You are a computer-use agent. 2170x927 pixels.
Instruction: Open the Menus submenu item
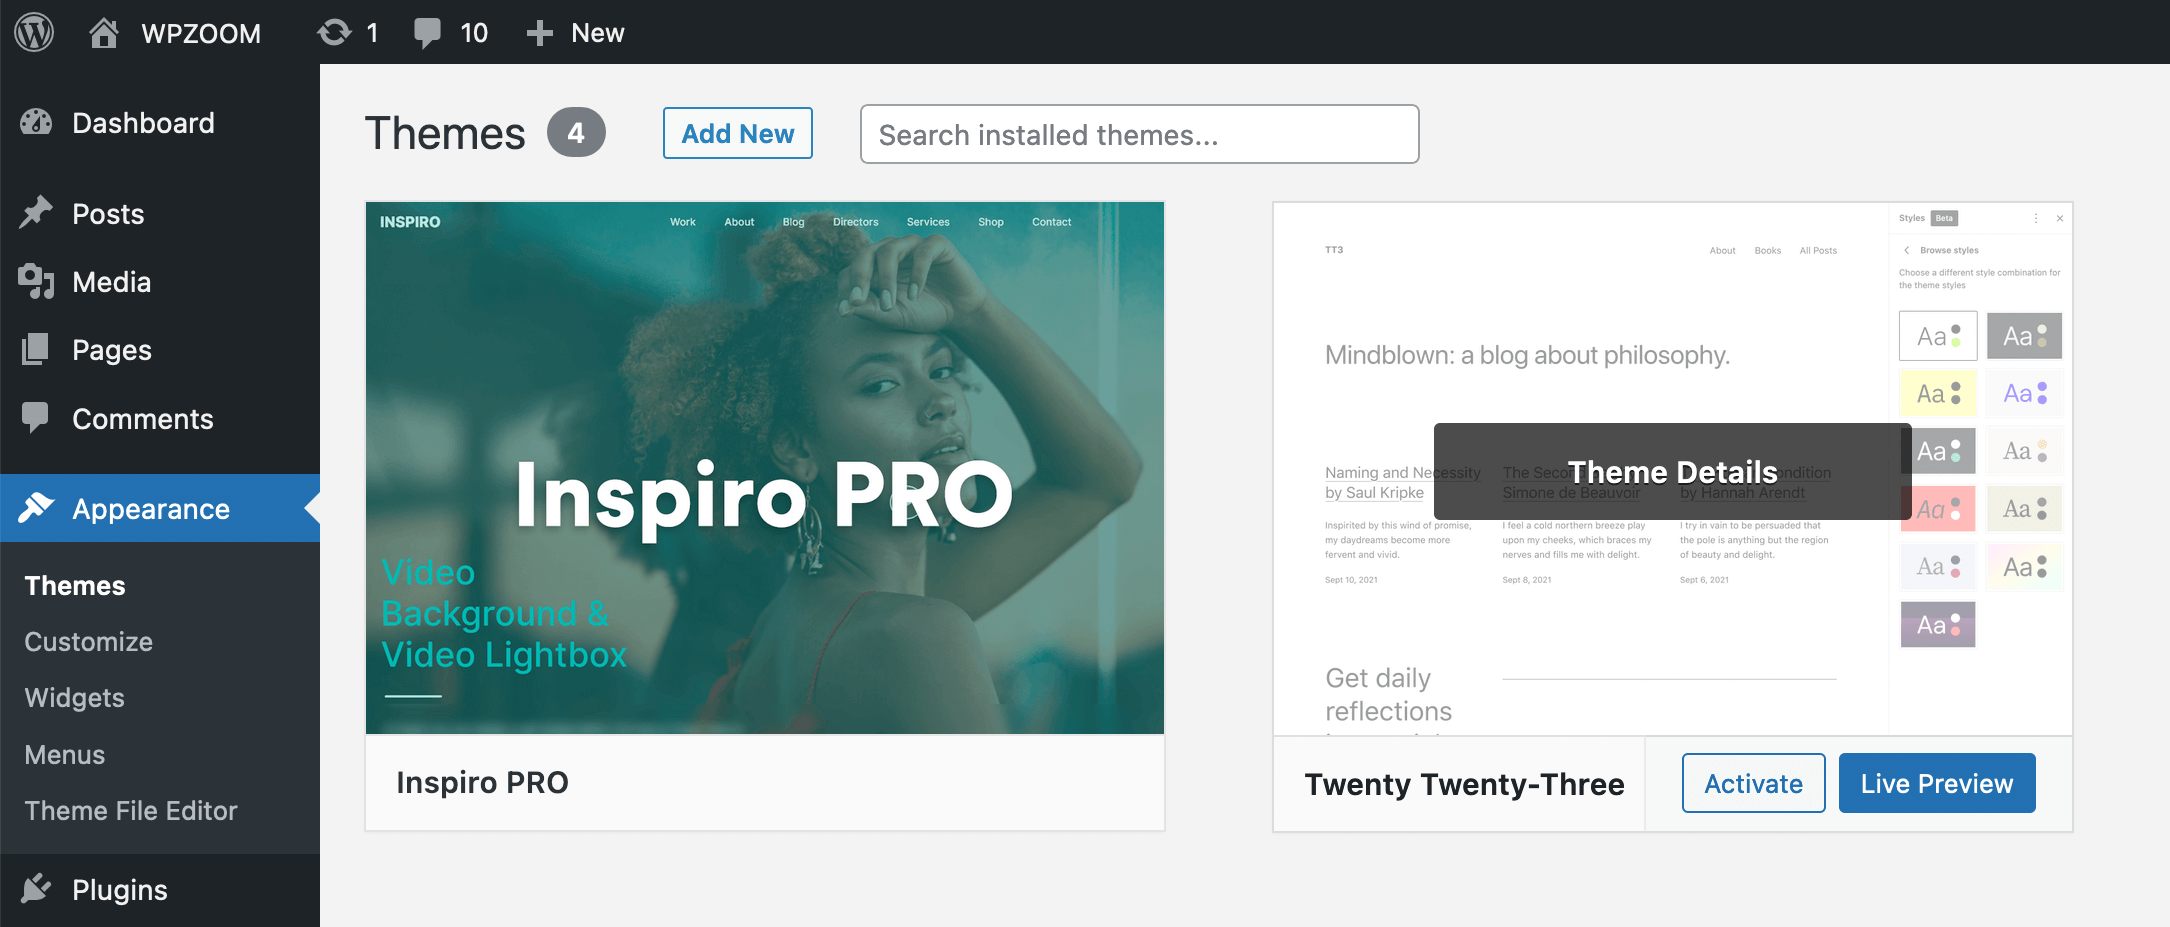pyautogui.click(x=65, y=755)
